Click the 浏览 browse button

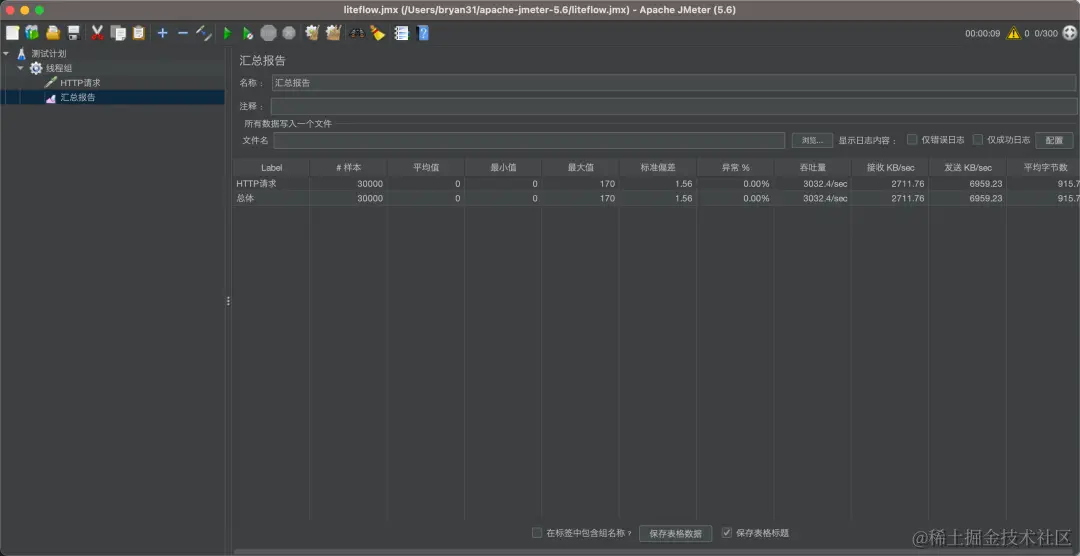[x=812, y=140]
